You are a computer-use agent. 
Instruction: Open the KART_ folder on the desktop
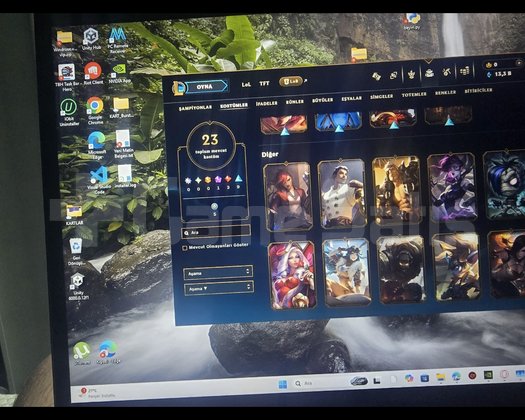coord(121,108)
